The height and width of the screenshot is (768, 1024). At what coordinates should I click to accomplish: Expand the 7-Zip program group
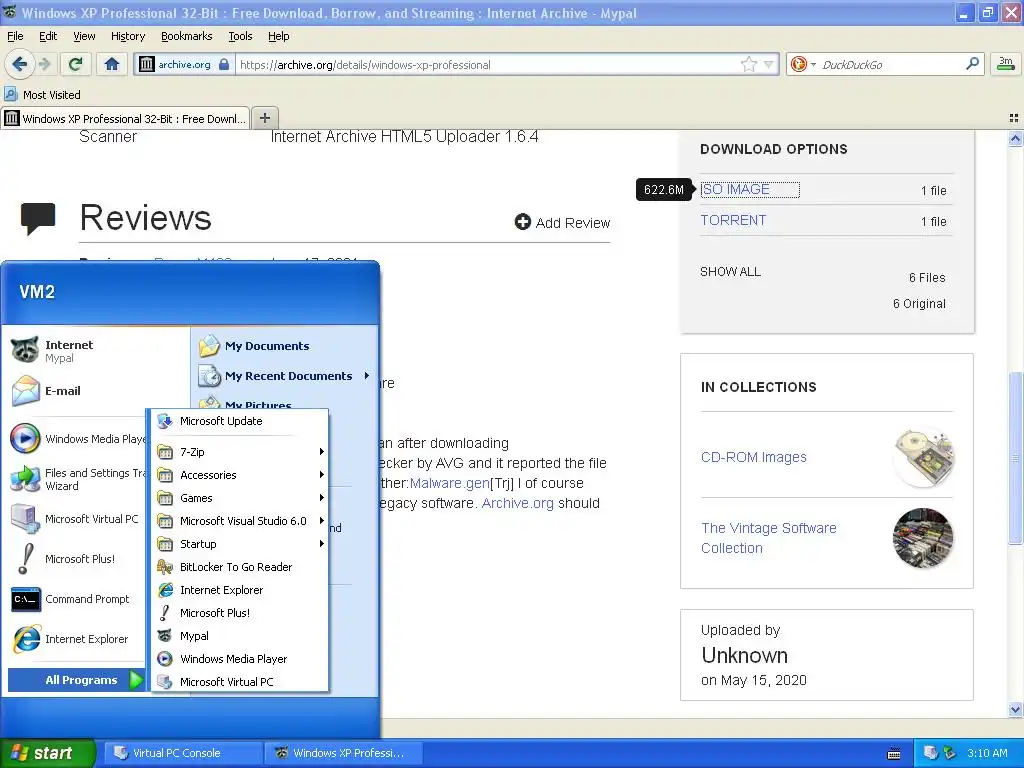240,452
